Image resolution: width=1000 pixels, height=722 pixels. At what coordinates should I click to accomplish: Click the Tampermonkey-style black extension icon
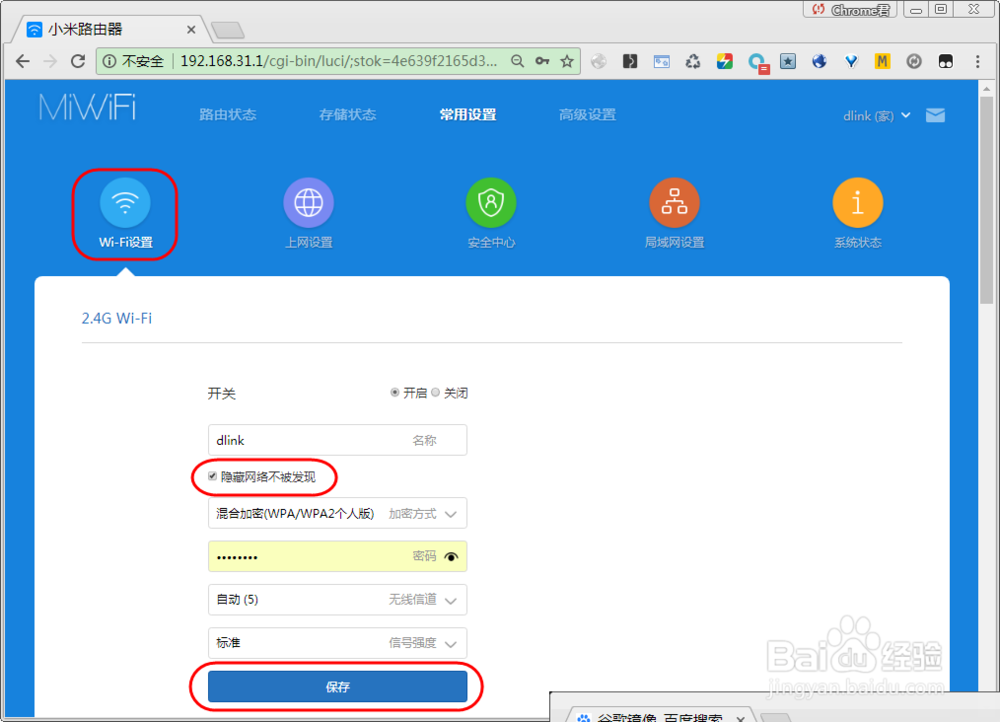coord(945,61)
